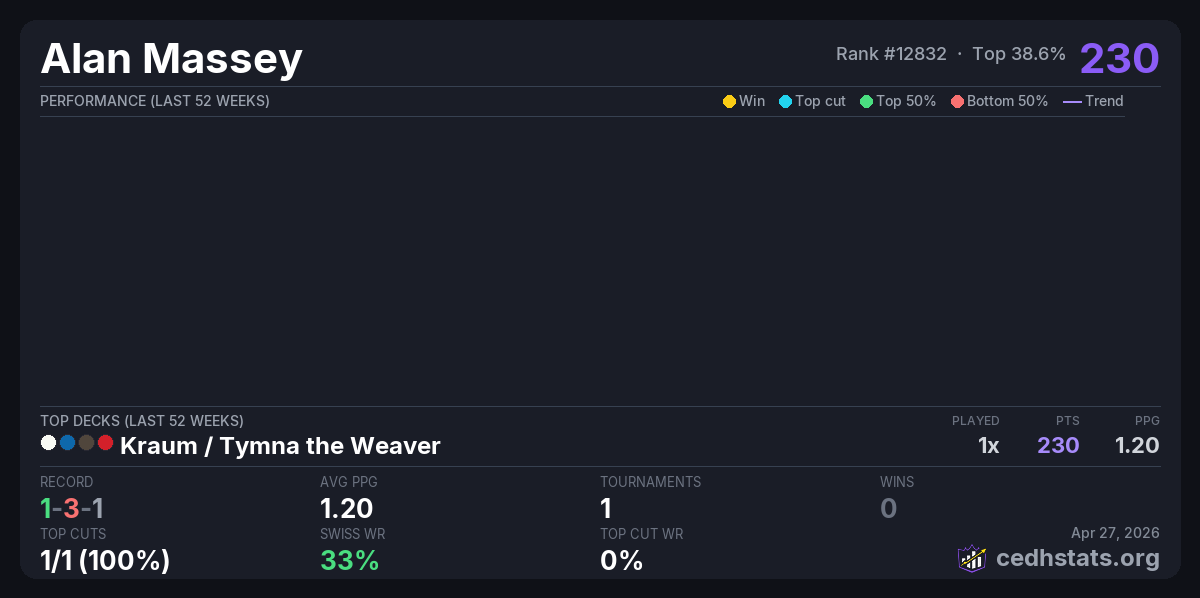The width and height of the screenshot is (1200, 598).
Task: Click the 33% Swiss win rate
Action: tap(349, 560)
